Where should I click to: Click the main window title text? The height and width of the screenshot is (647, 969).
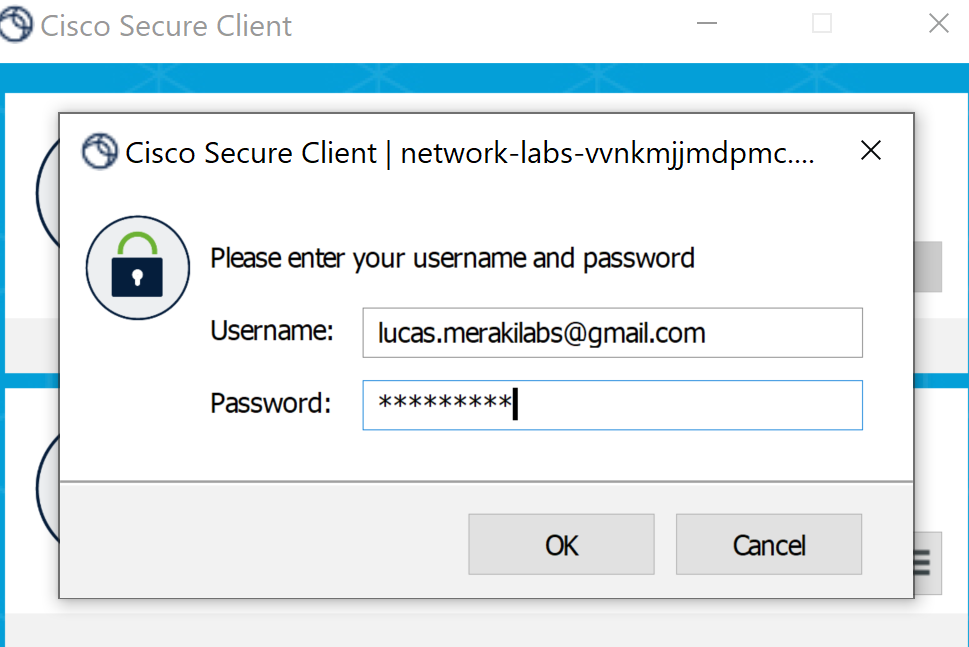click(166, 26)
